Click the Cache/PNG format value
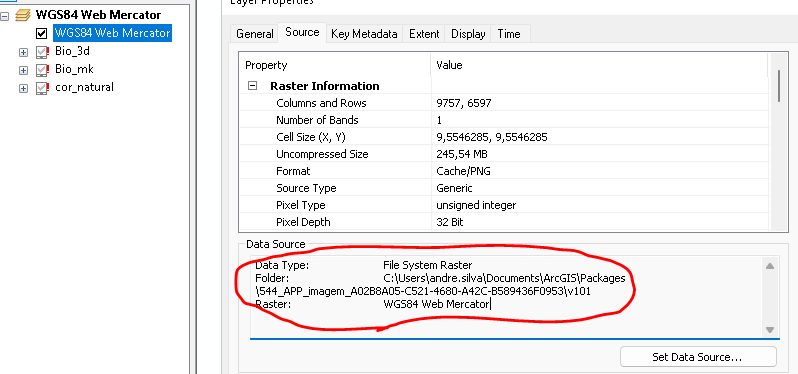Screen dimensions: 798x374 coord(463,171)
